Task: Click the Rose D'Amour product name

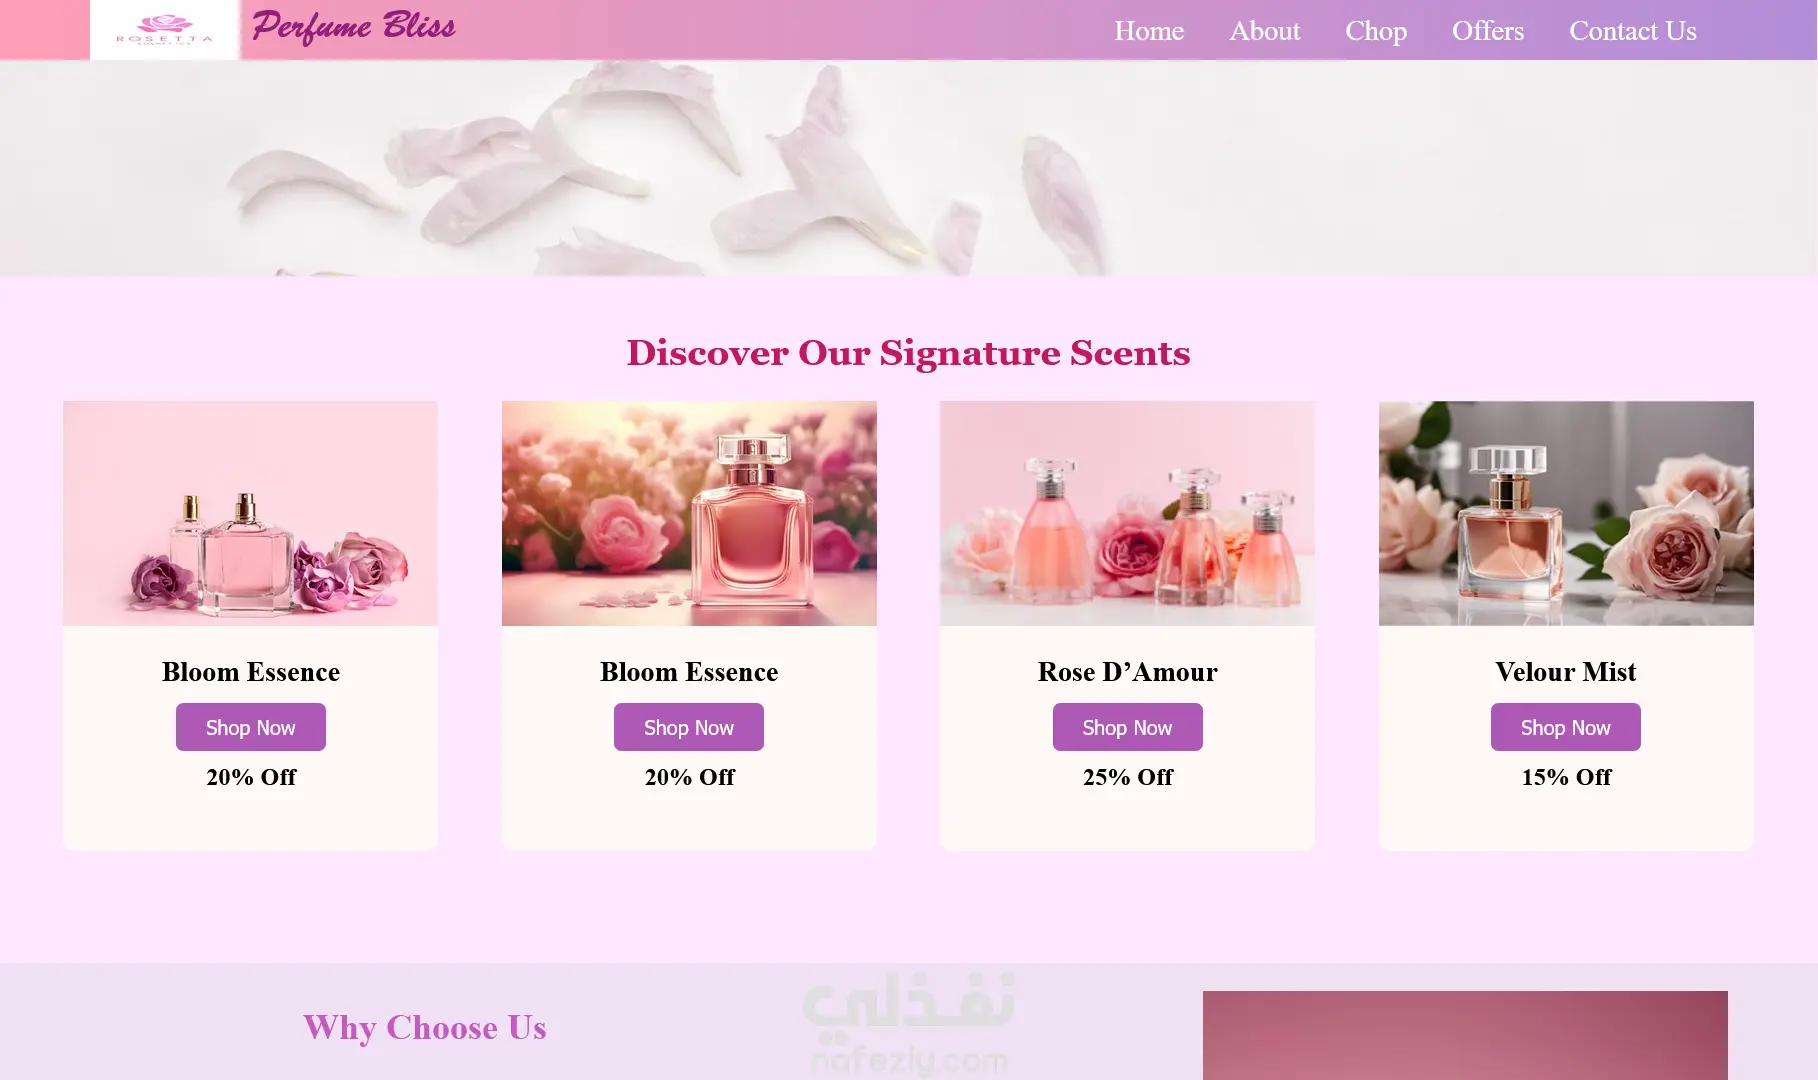Action: [x=1127, y=672]
